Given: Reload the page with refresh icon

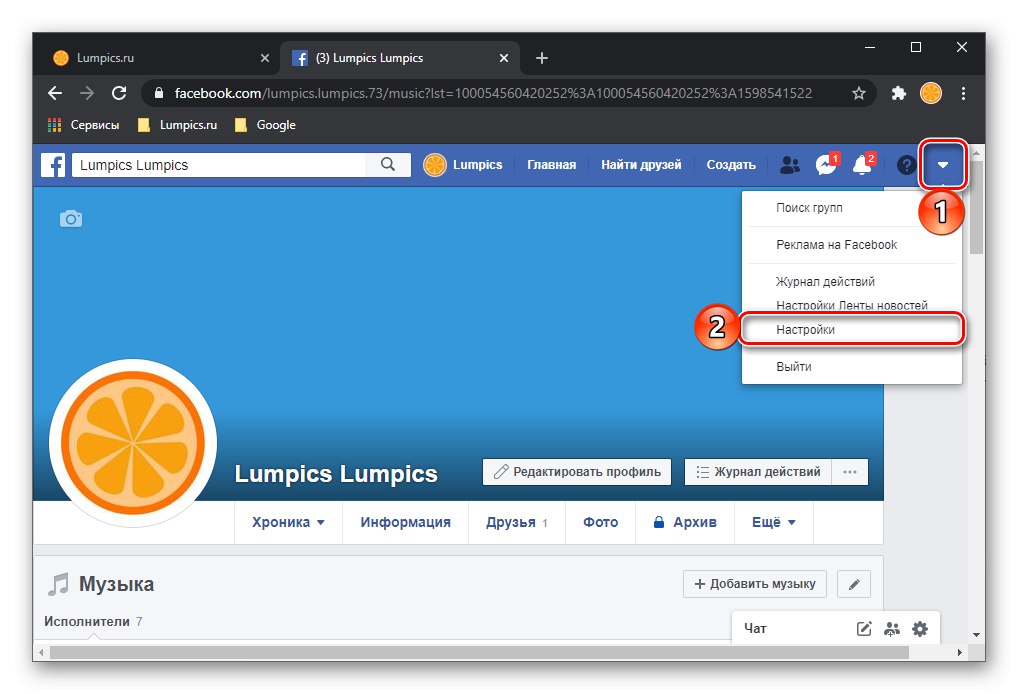Looking at the screenshot, I should pyautogui.click(x=119, y=93).
